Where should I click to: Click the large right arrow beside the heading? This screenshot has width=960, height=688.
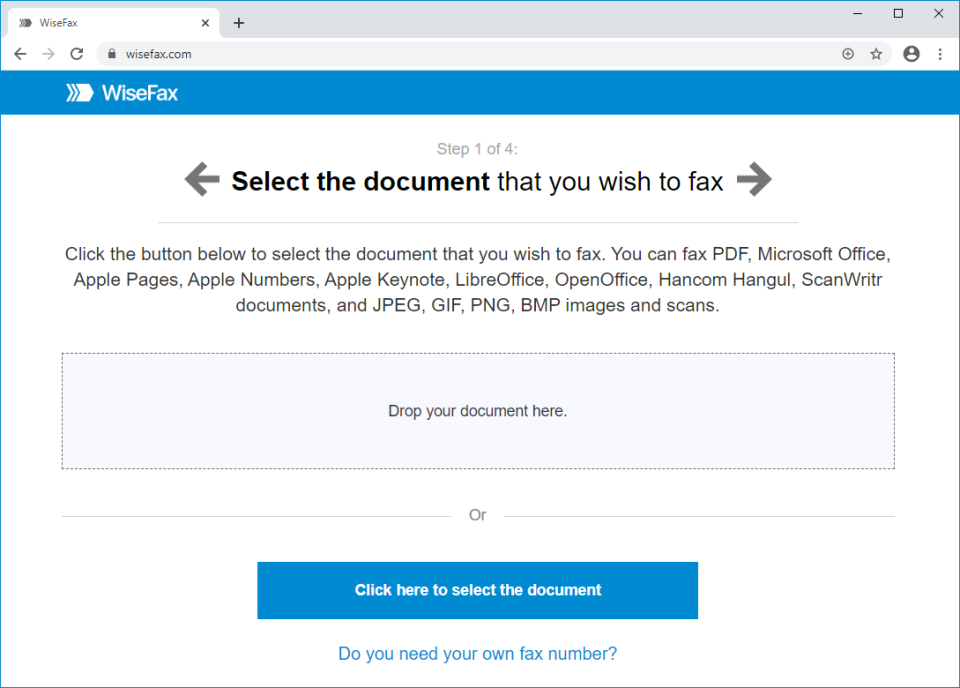(755, 178)
